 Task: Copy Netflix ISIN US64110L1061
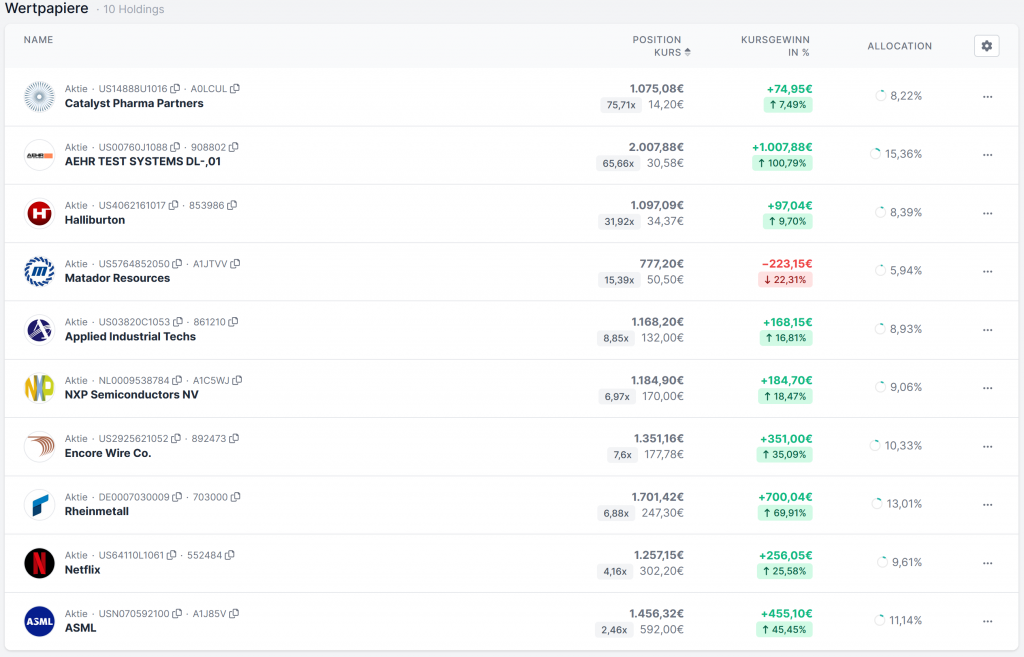[171, 555]
